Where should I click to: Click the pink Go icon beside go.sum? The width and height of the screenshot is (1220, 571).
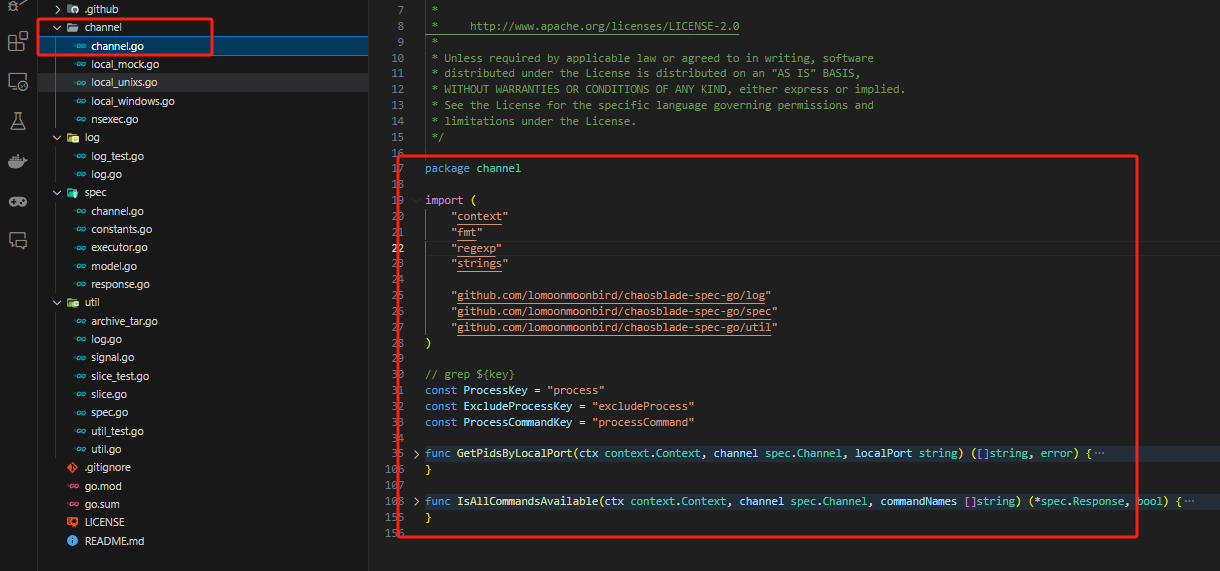(x=72, y=504)
